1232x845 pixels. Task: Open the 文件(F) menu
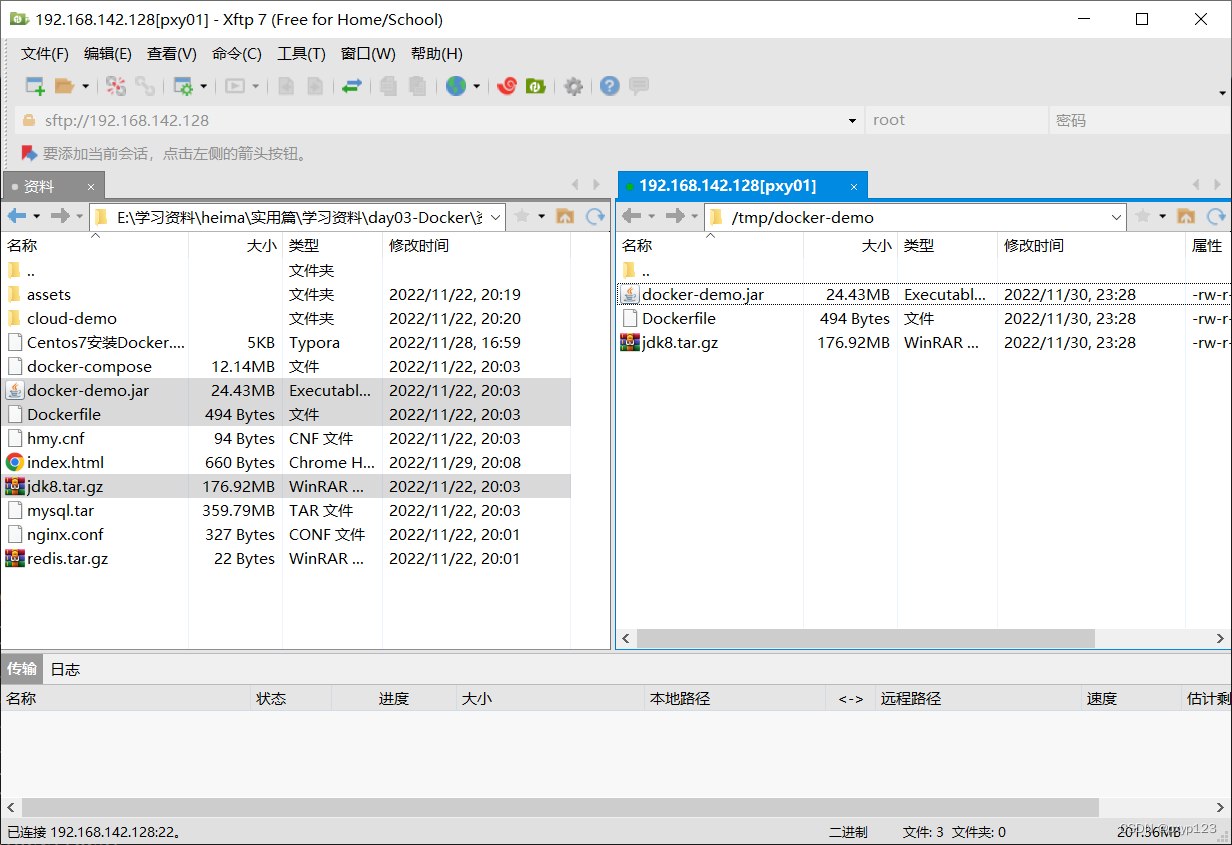45,54
